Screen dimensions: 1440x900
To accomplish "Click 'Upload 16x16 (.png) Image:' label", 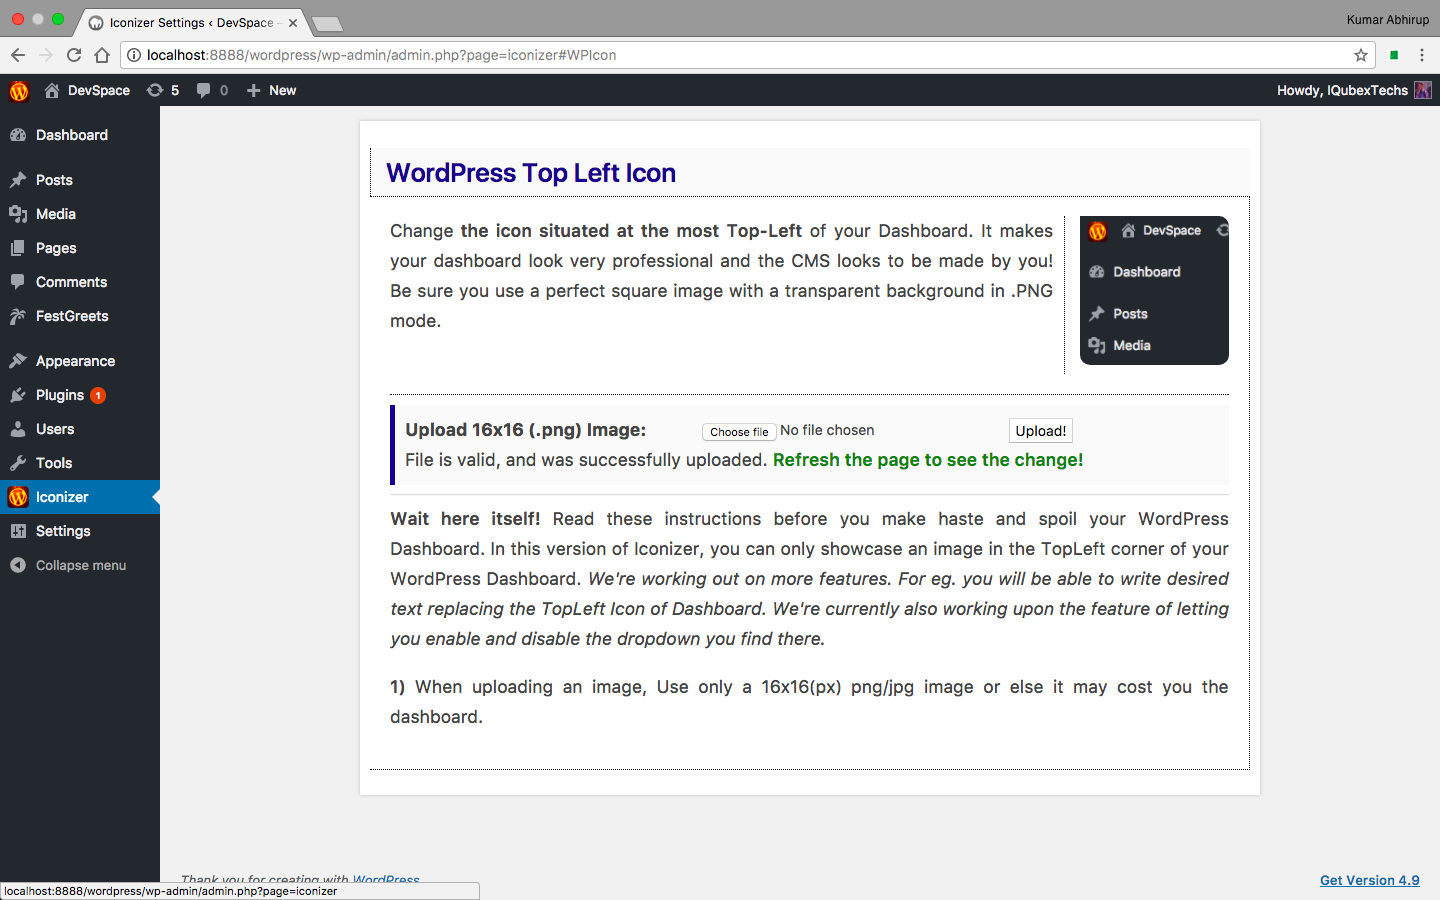I will point(526,430).
